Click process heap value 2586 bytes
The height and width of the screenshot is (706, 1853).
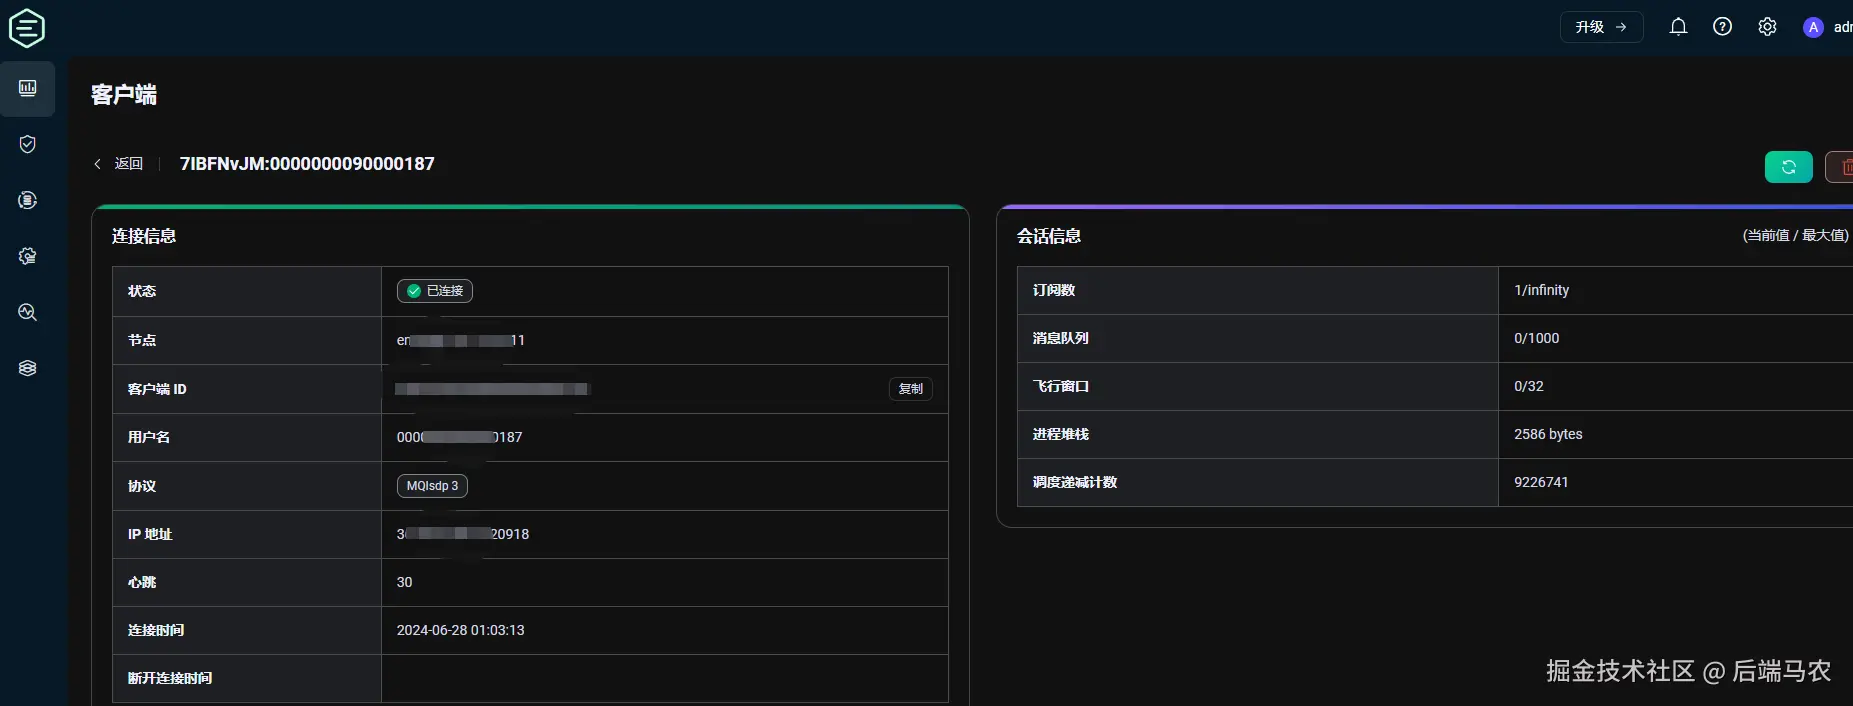1548,434
